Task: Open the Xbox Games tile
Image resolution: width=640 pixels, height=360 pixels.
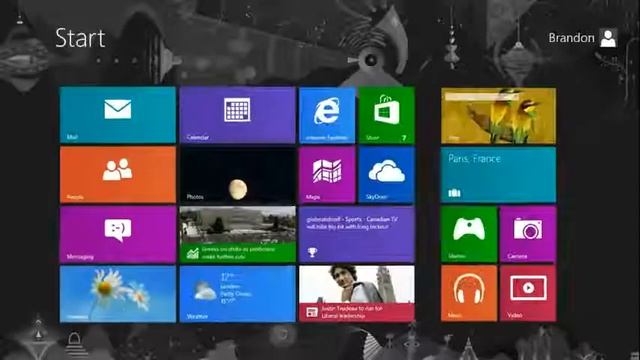Action: coord(469,234)
